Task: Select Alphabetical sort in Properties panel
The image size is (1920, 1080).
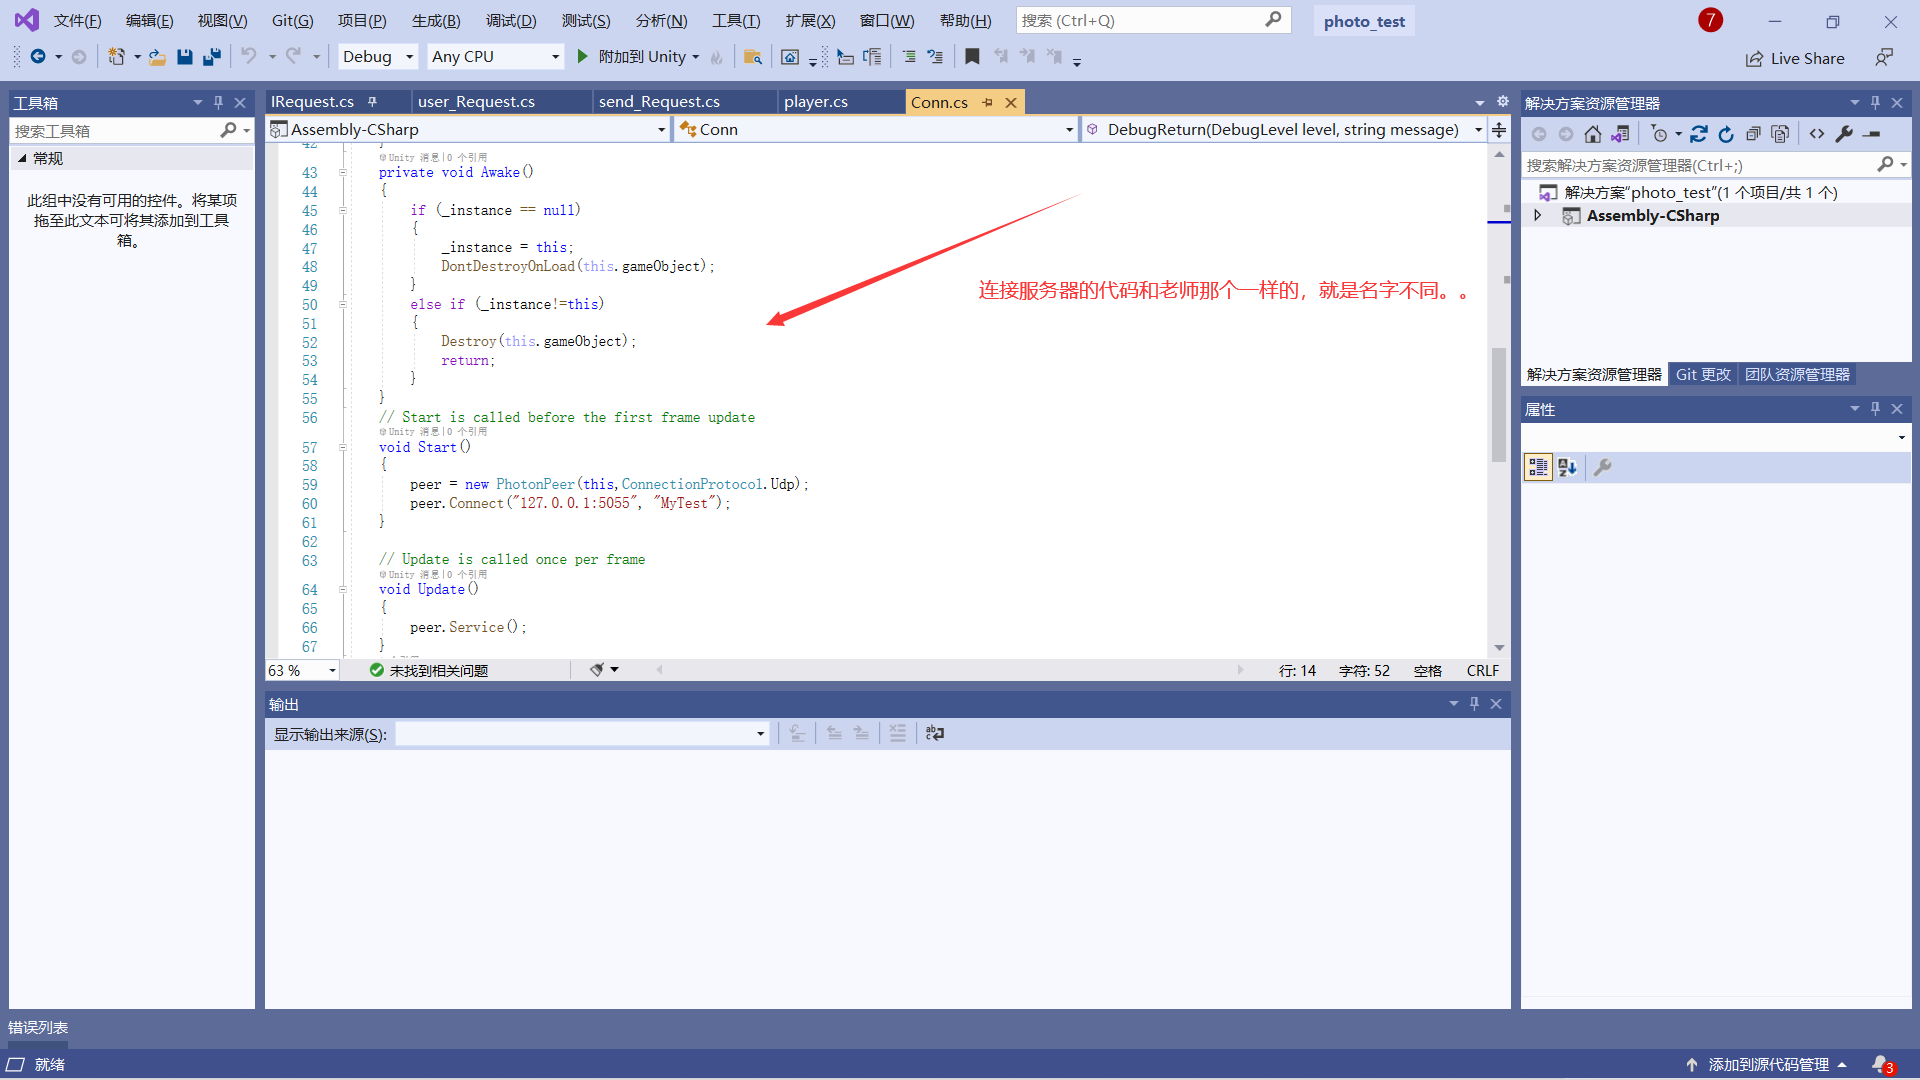Action: 1567,467
